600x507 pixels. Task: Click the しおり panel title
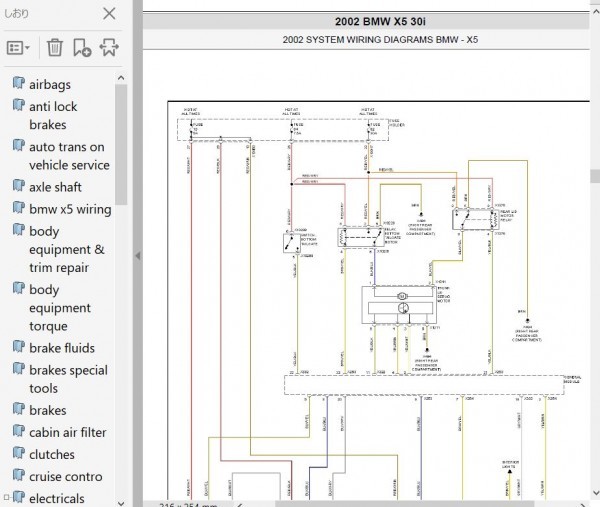click(16, 14)
